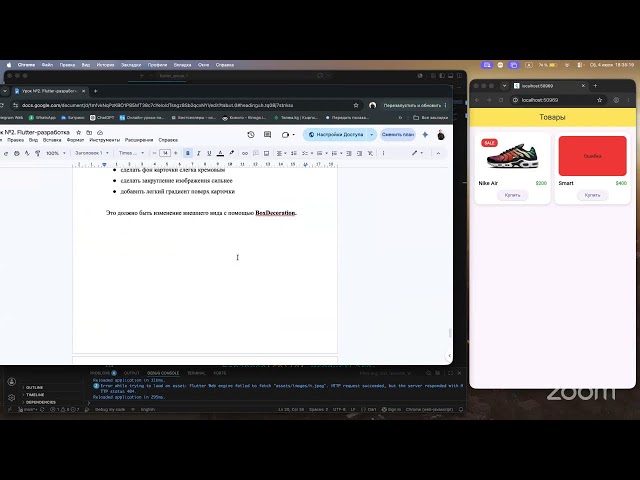Open the text color picker
This screenshot has height=480, width=640.
point(220,153)
